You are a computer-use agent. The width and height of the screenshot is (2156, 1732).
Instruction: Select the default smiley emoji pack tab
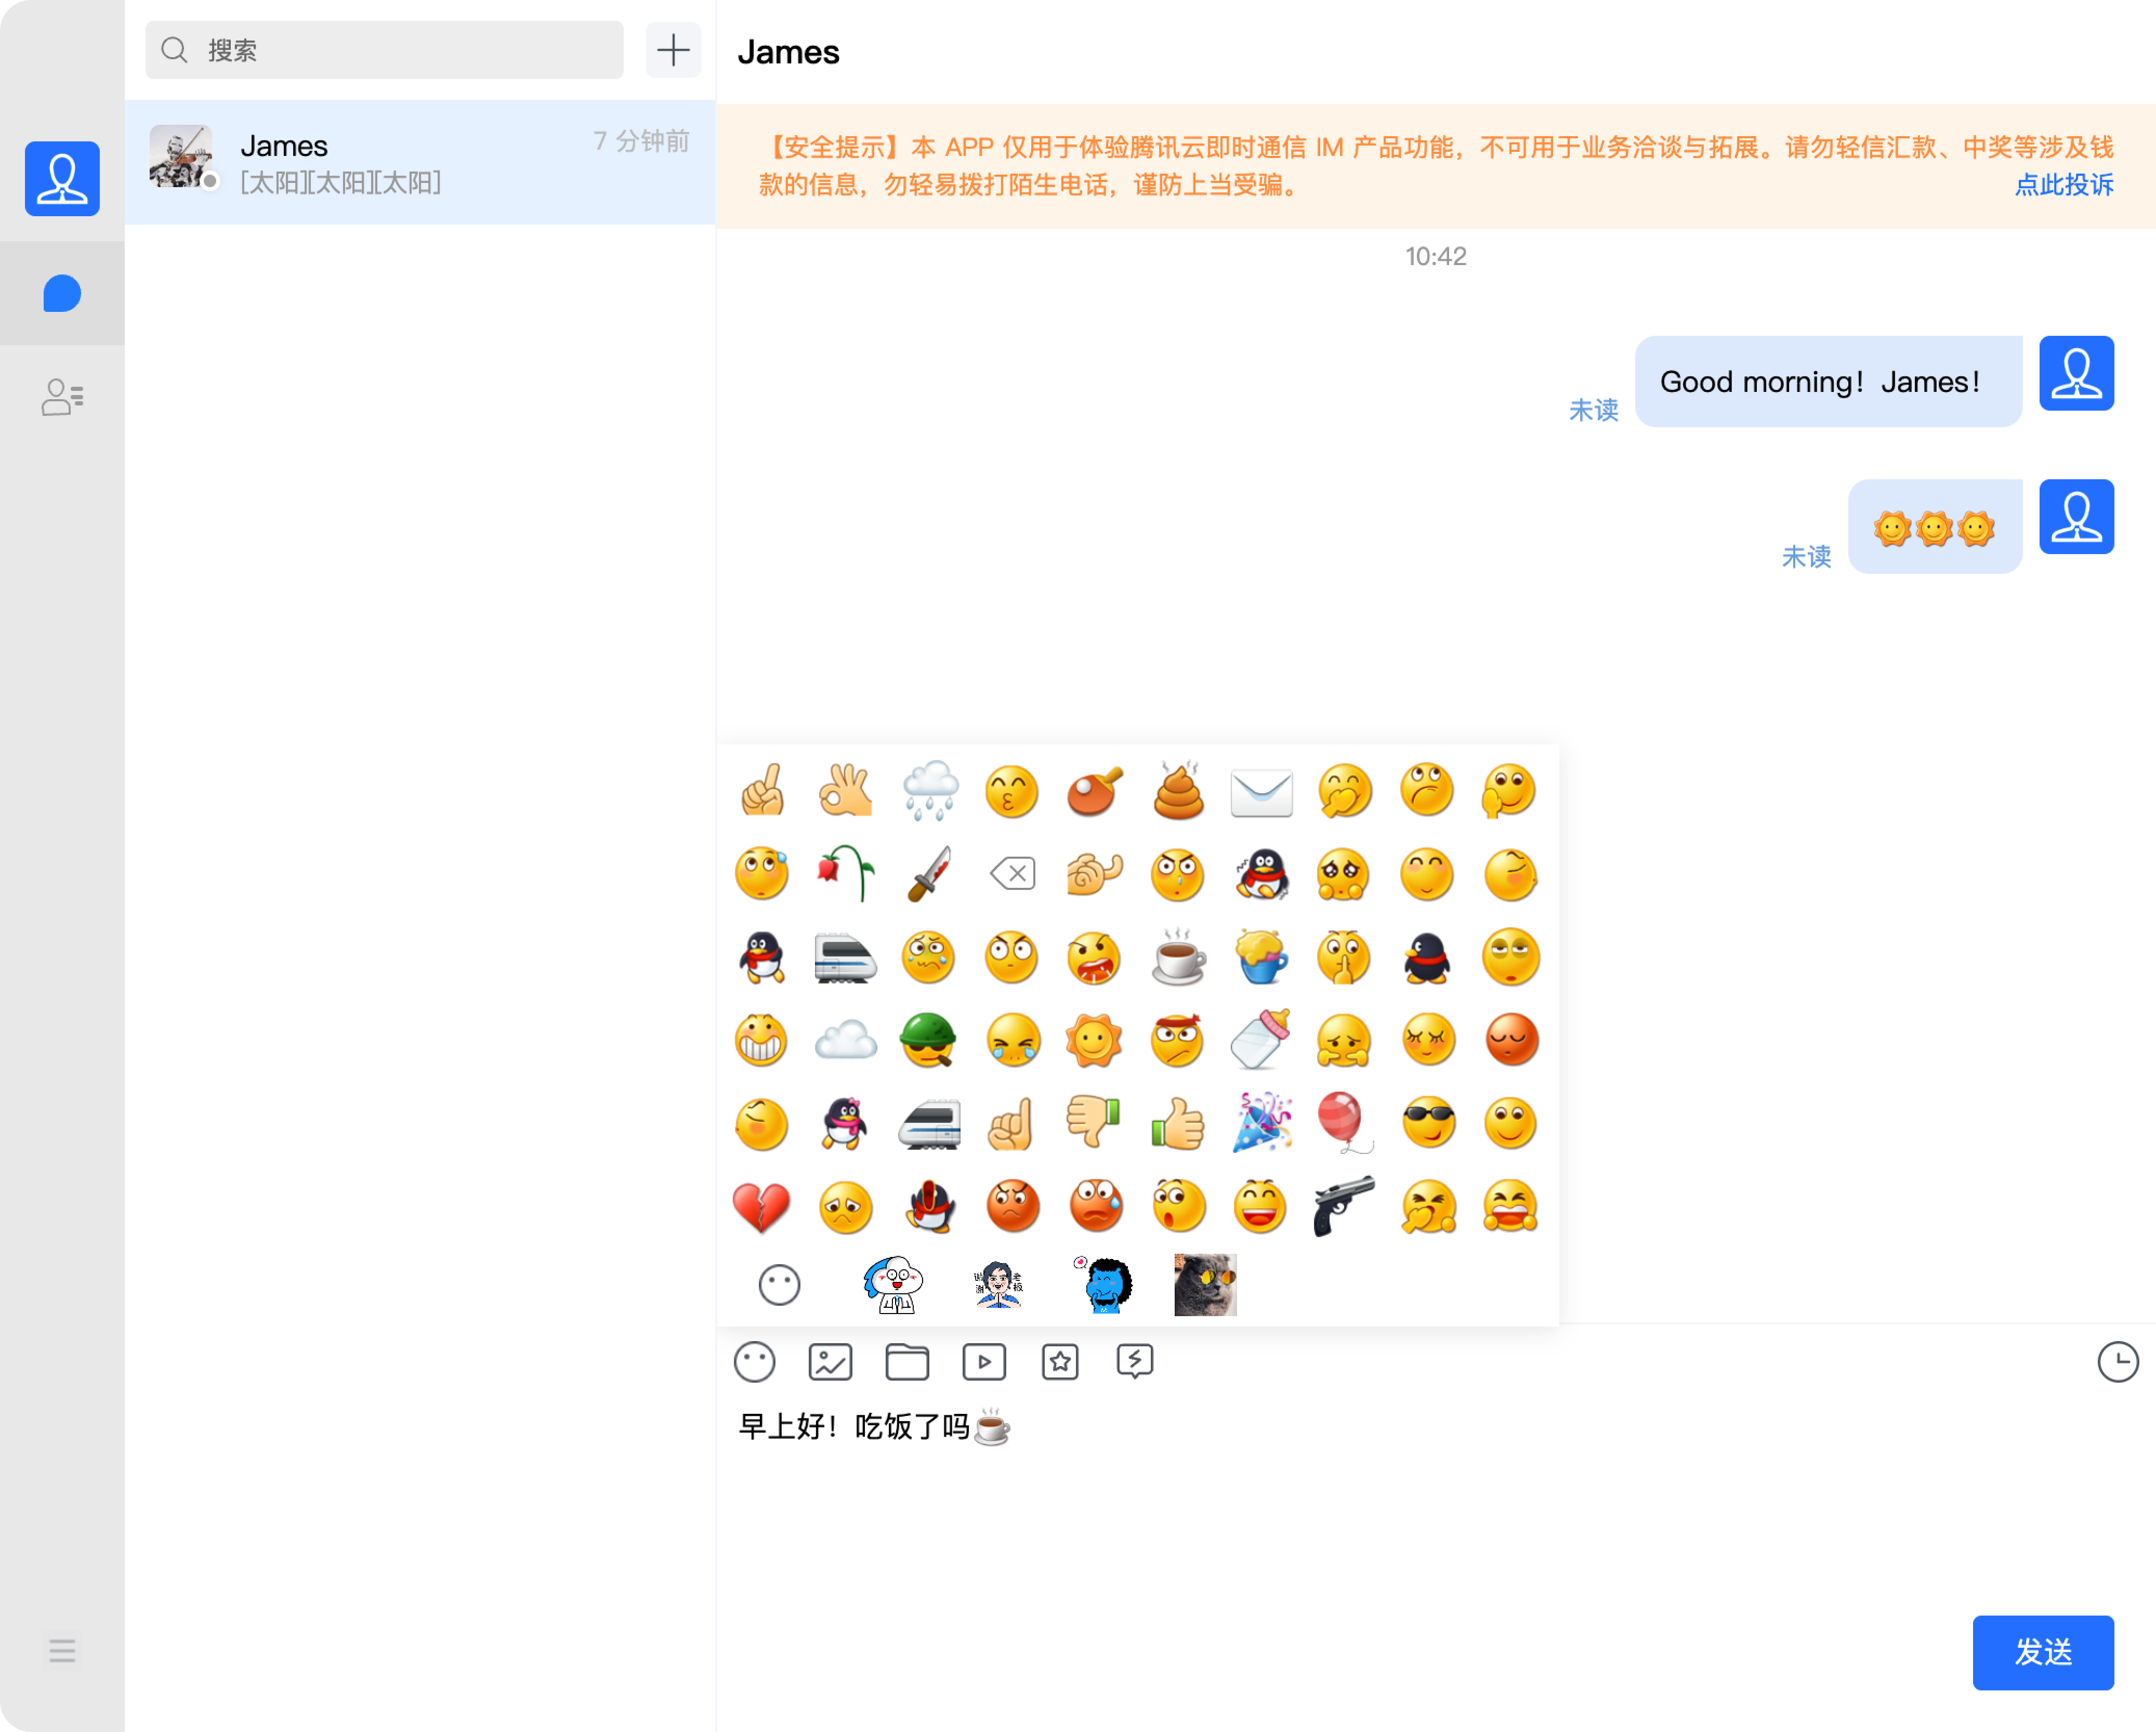pos(779,1285)
